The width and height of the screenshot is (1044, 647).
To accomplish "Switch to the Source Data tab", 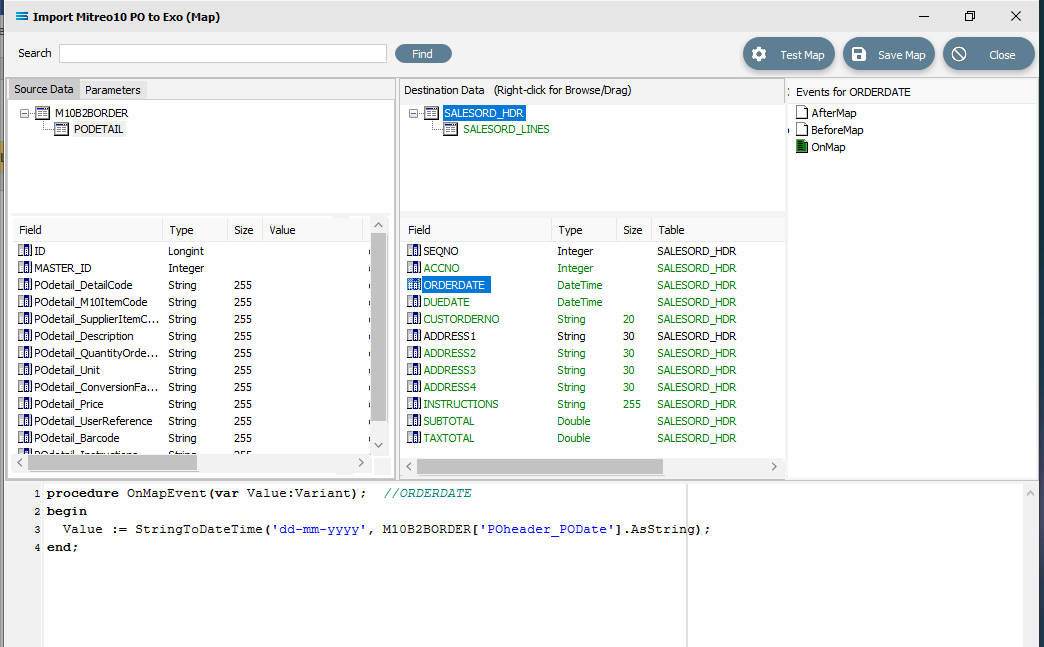I will click(44, 89).
